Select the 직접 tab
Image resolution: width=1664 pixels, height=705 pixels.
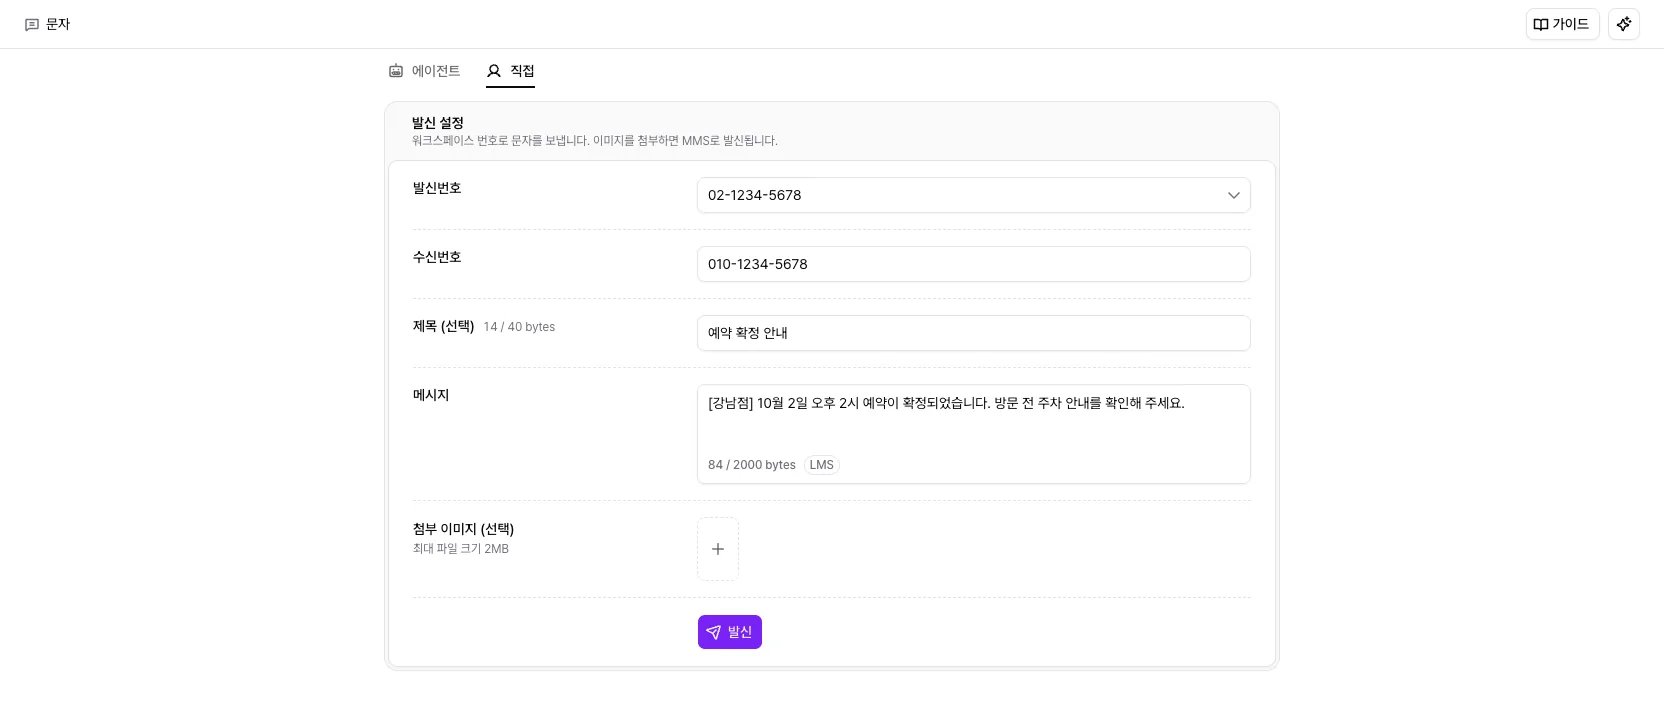[x=511, y=71]
